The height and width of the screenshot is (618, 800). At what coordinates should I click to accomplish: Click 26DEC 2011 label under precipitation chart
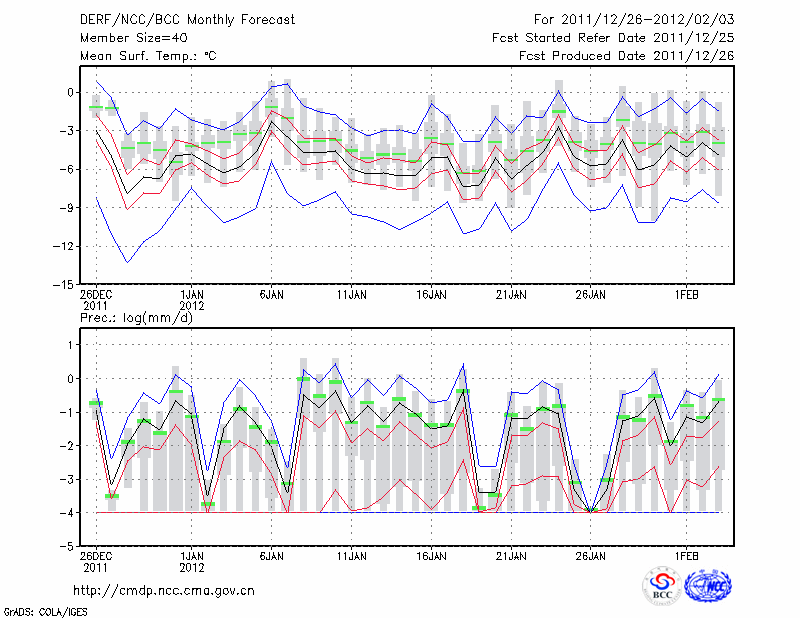tap(97, 561)
